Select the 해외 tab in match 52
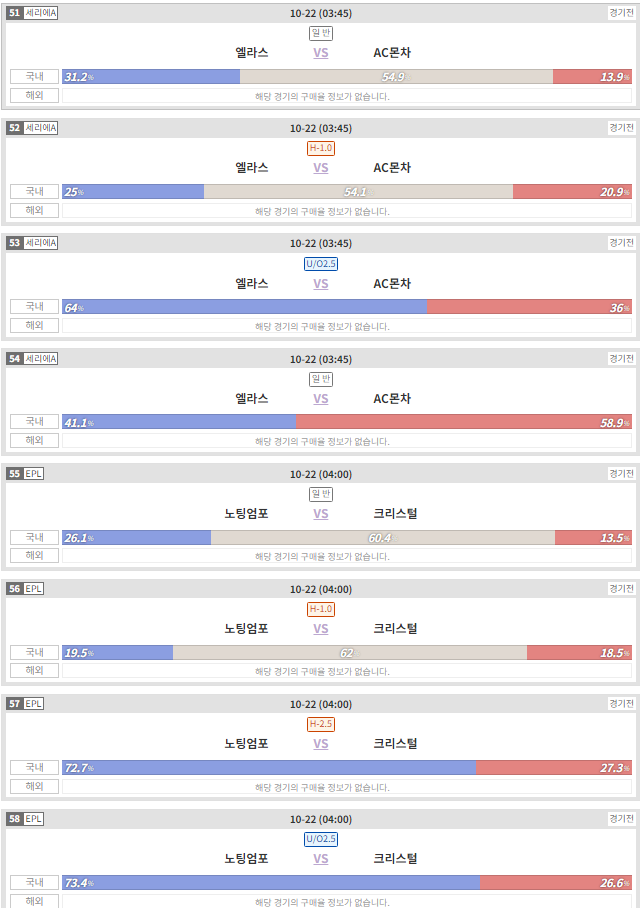Viewport: 640px width, 908px height. click(x=35, y=210)
